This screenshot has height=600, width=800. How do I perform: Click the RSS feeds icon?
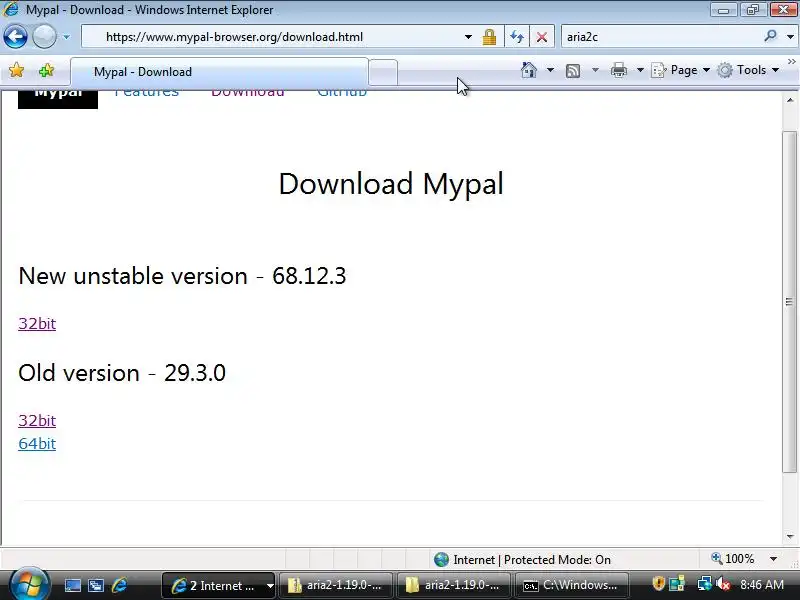click(x=573, y=70)
